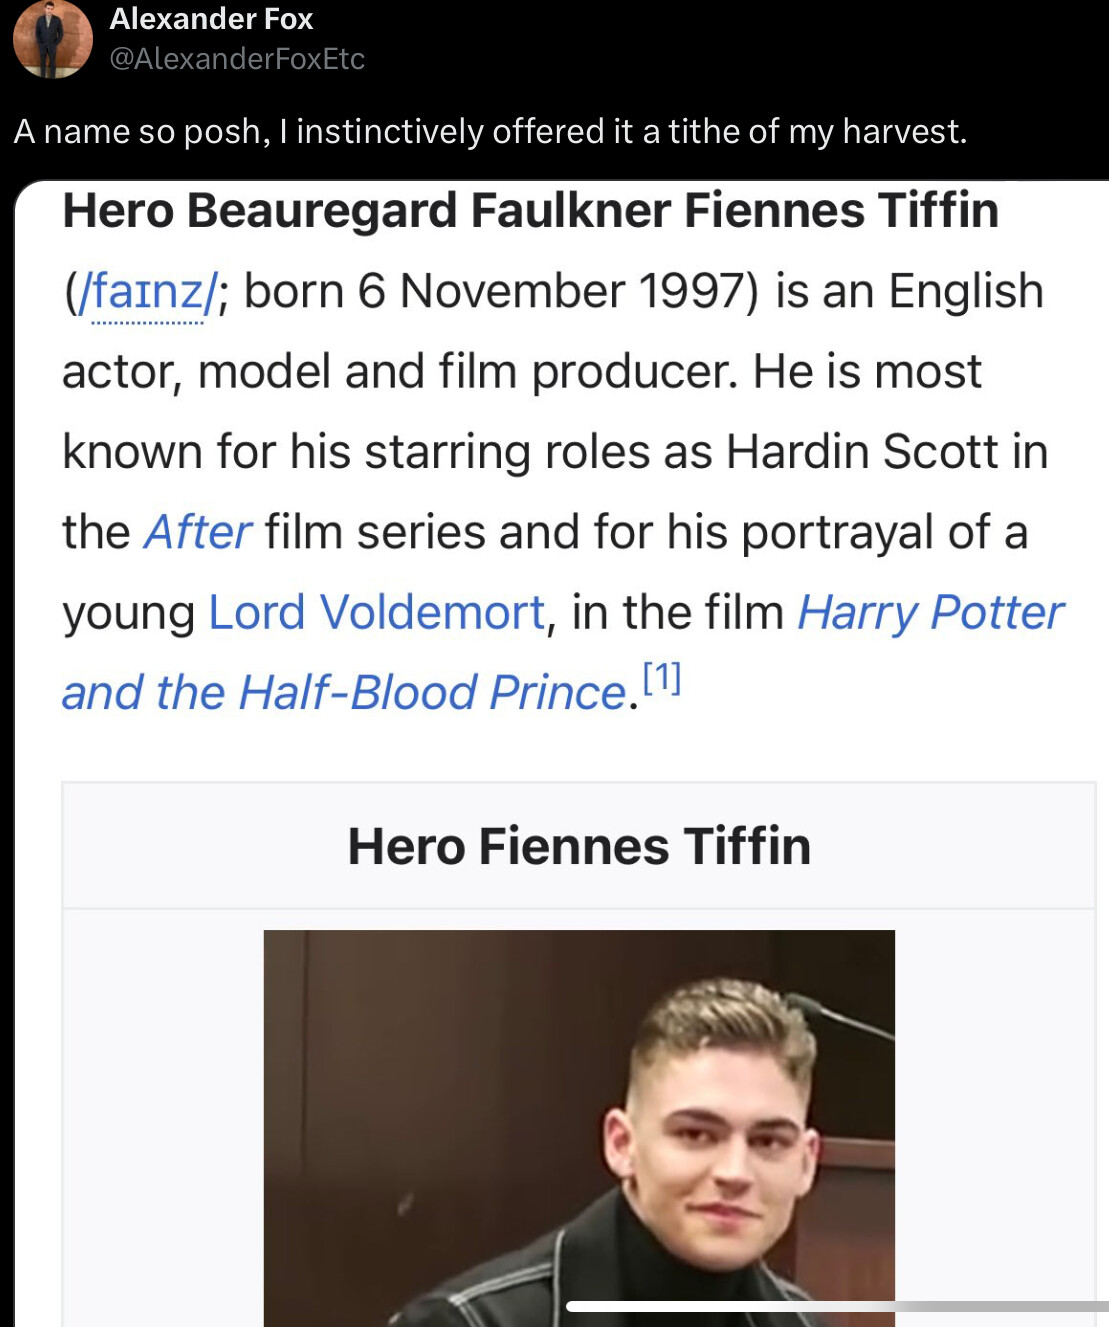1109x1327 pixels.
Task: Tap the 'Hero Fiennes Tiffin' infobox heading
Action: [579, 846]
